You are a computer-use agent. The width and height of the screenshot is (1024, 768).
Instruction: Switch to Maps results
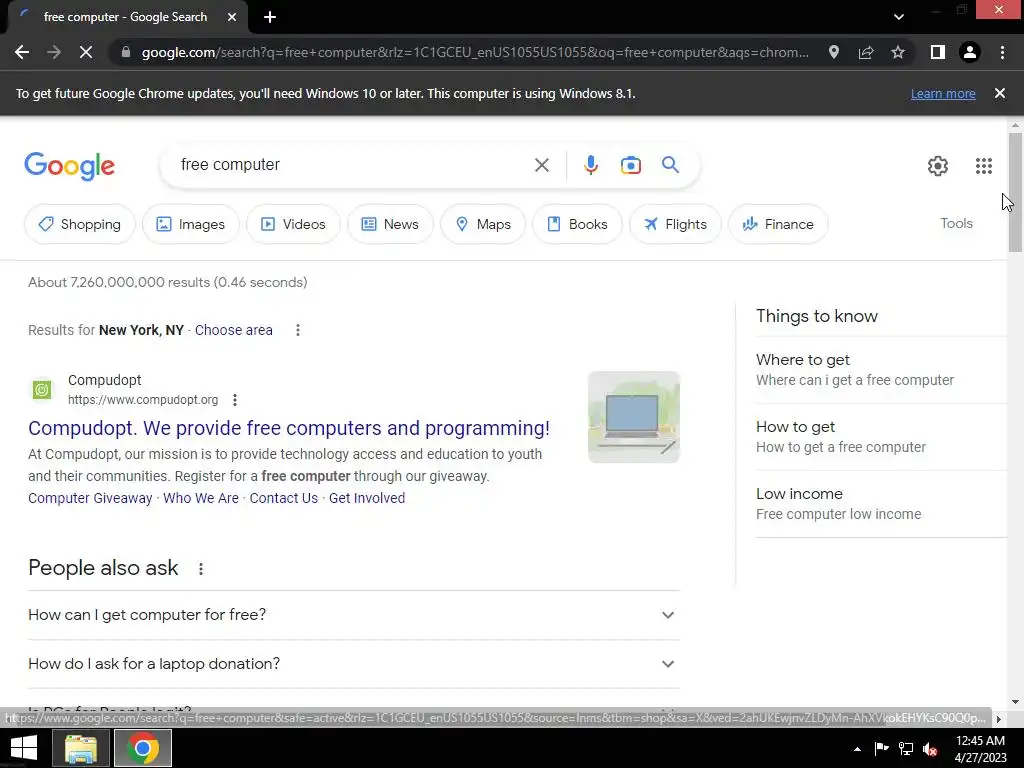click(483, 224)
